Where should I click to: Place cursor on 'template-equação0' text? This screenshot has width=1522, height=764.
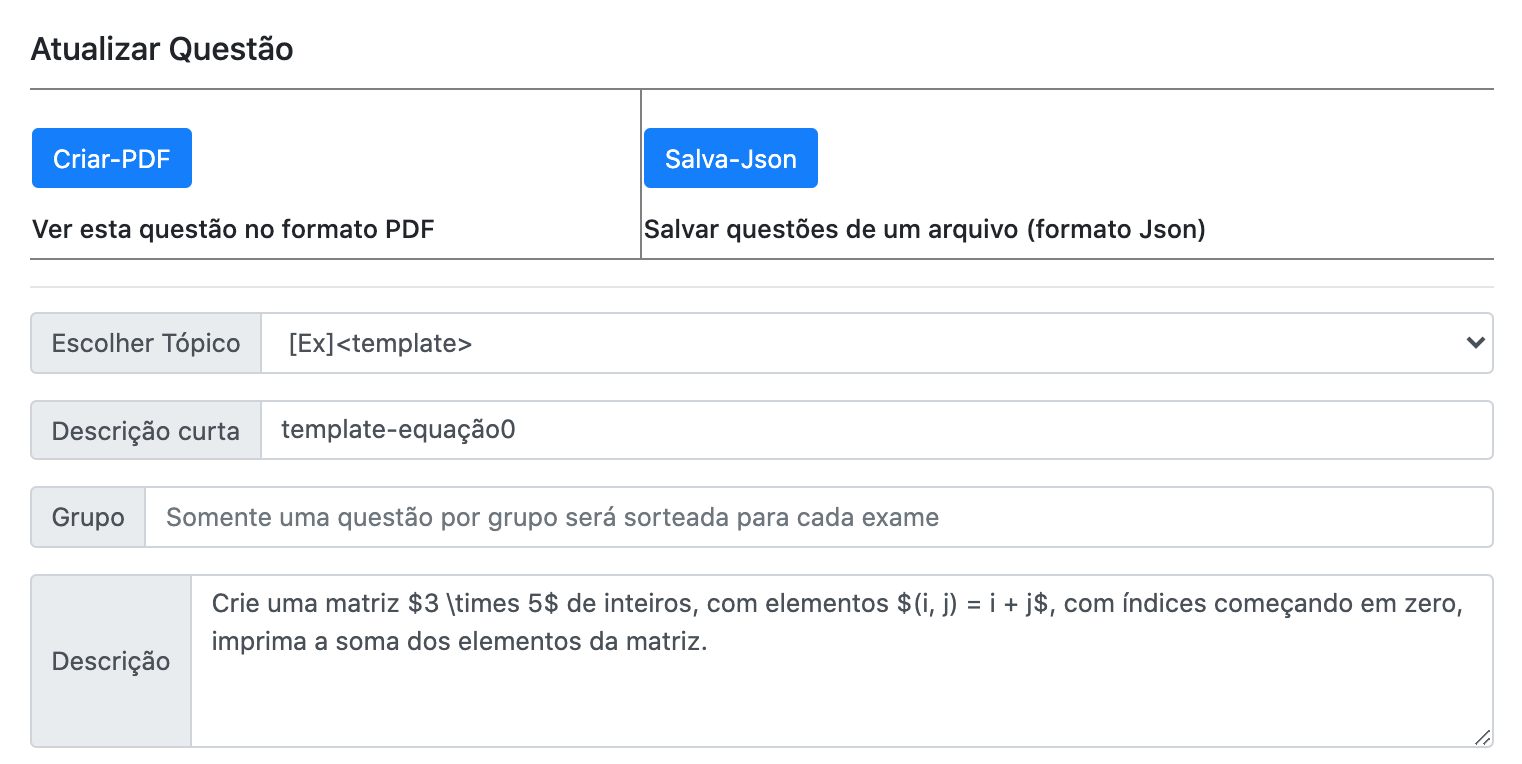(x=398, y=430)
